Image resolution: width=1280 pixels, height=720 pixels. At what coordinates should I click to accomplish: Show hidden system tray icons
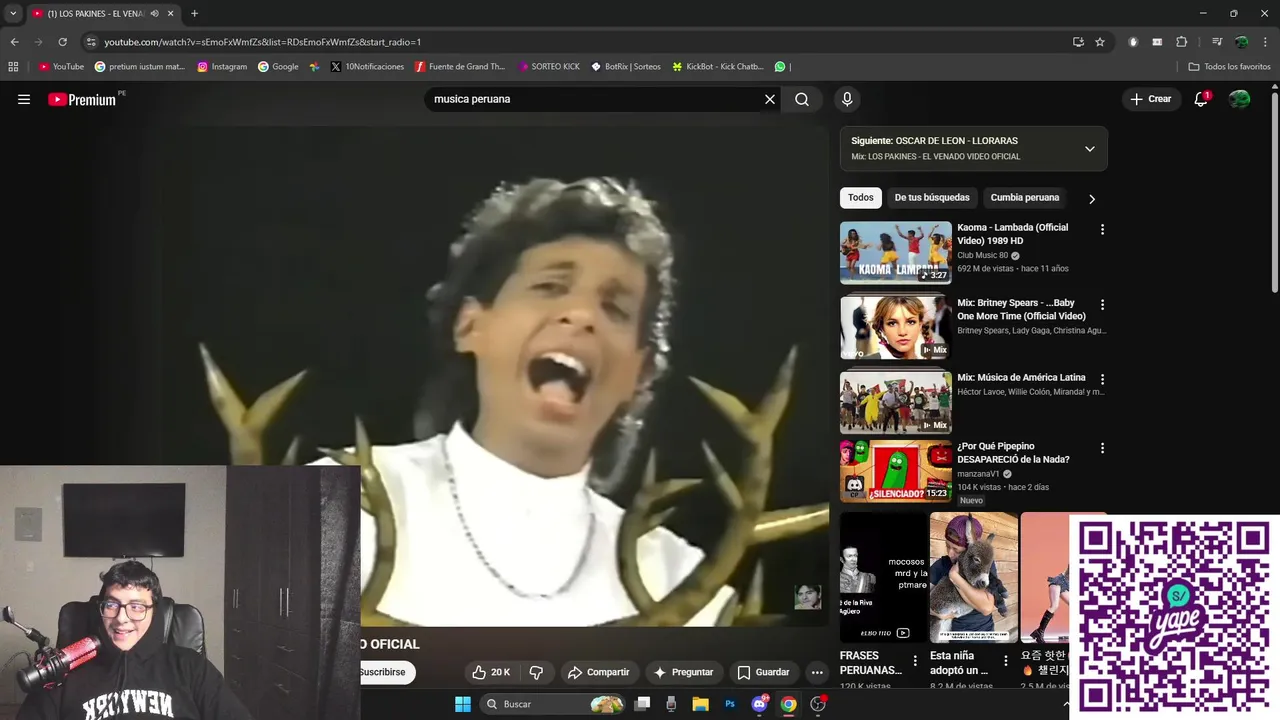(x=1065, y=704)
